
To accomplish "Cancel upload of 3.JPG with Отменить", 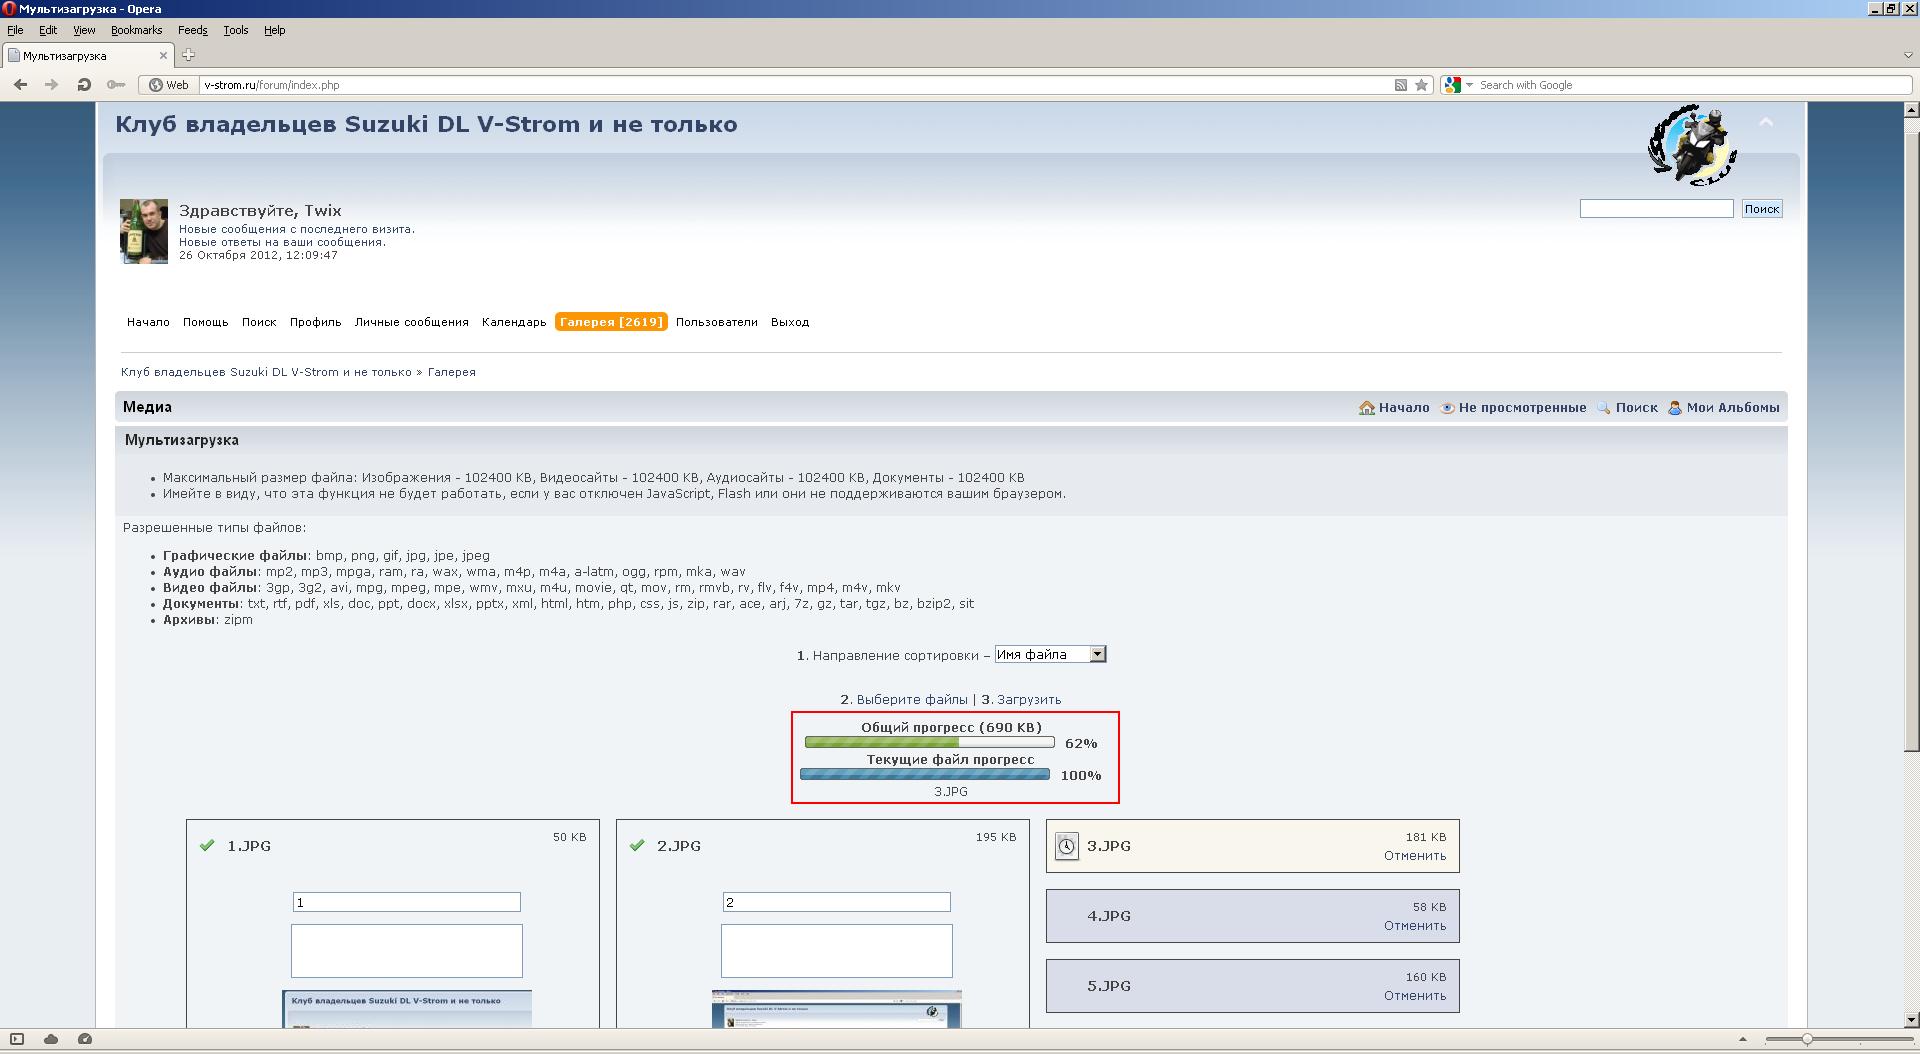I will pos(1415,856).
